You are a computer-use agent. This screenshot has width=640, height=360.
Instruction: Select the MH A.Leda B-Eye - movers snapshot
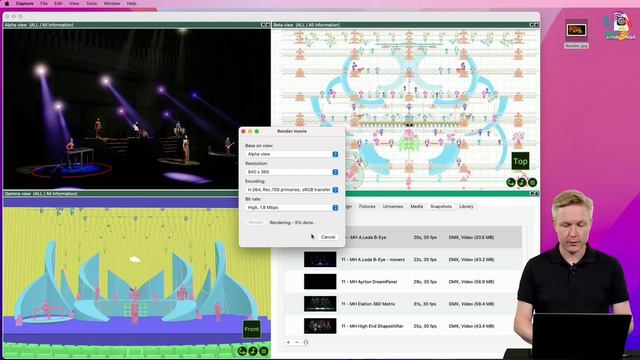(x=403, y=260)
